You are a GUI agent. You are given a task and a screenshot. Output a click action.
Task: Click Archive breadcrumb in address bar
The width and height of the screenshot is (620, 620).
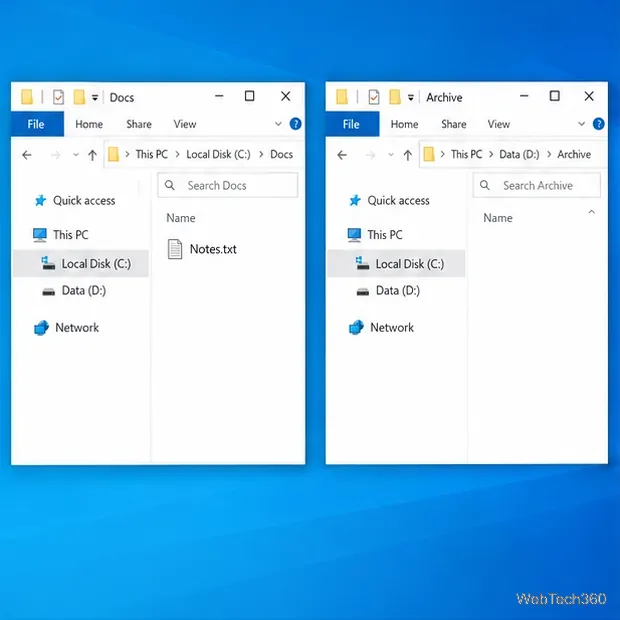click(x=574, y=154)
